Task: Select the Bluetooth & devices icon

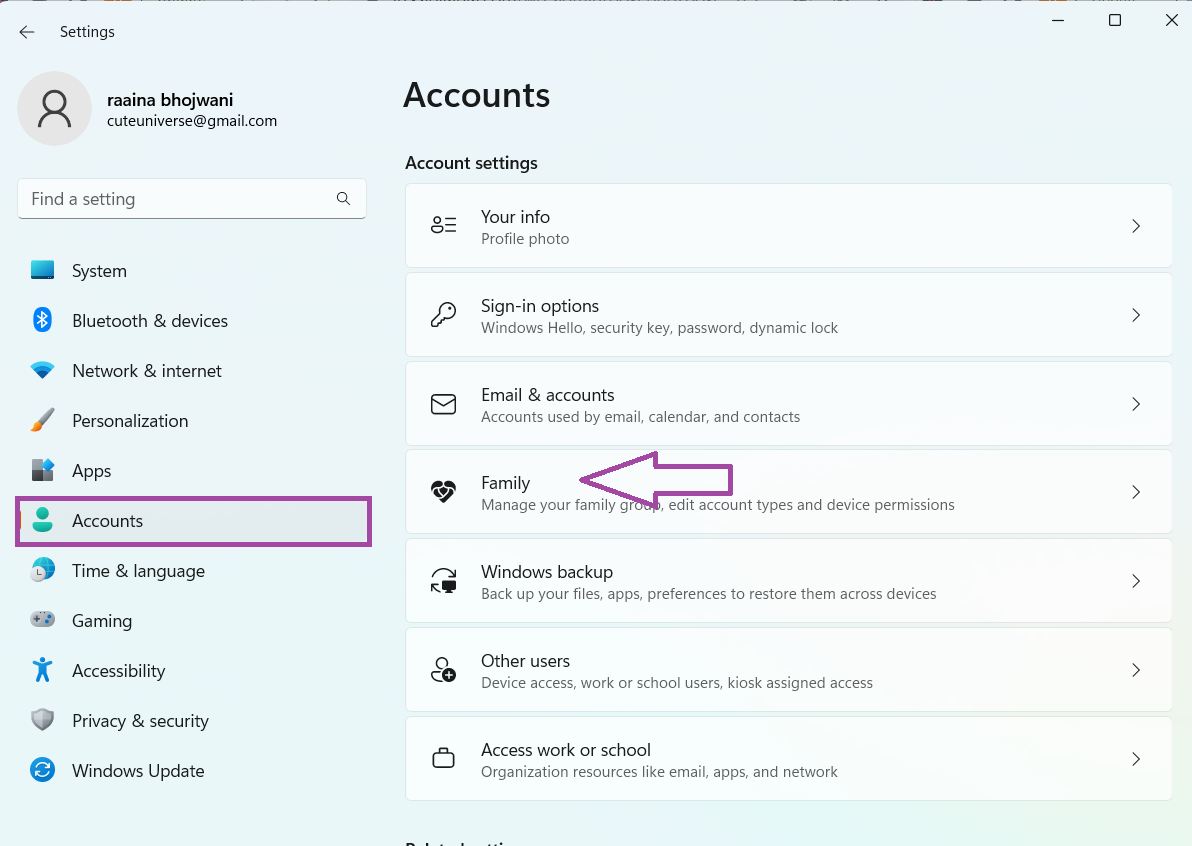Action: [42, 320]
